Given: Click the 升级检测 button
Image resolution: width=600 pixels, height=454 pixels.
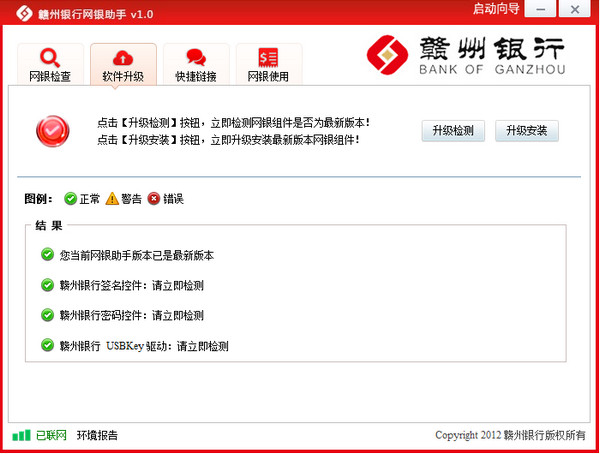Looking at the screenshot, I should 453,131.
